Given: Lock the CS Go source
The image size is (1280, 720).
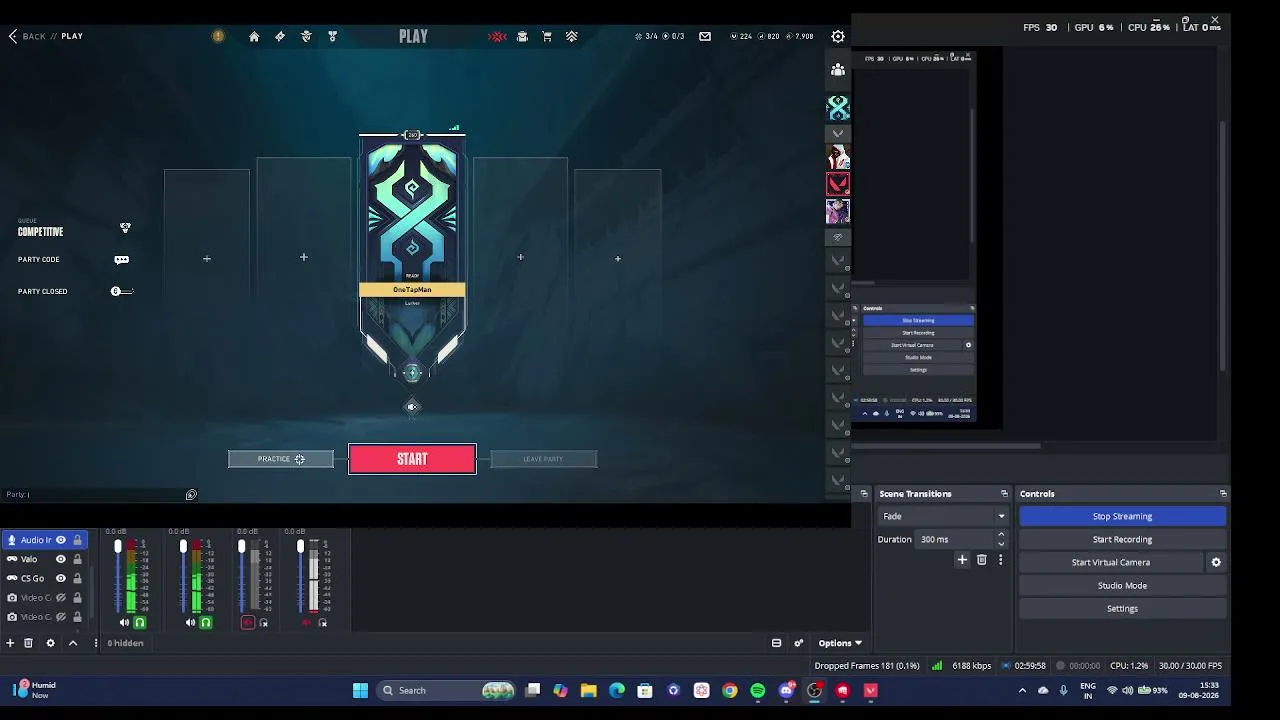Looking at the screenshot, I should (77, 578).
